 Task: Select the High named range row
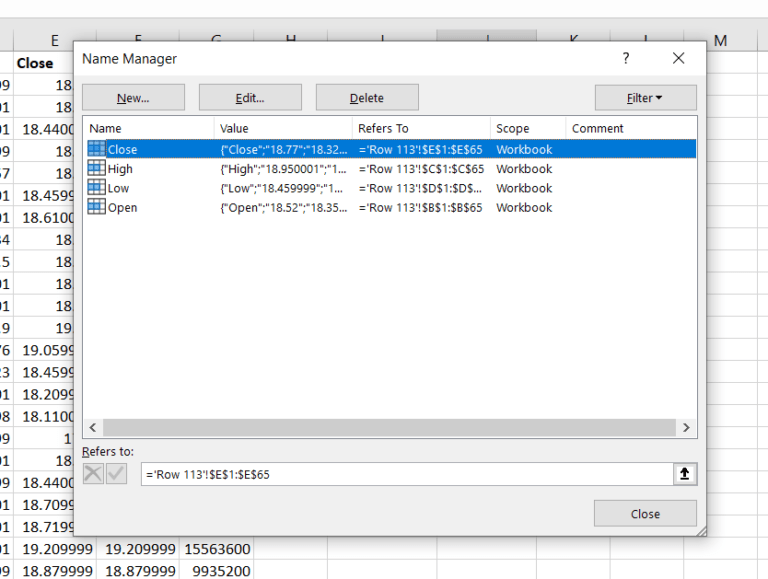click(390, 169)
